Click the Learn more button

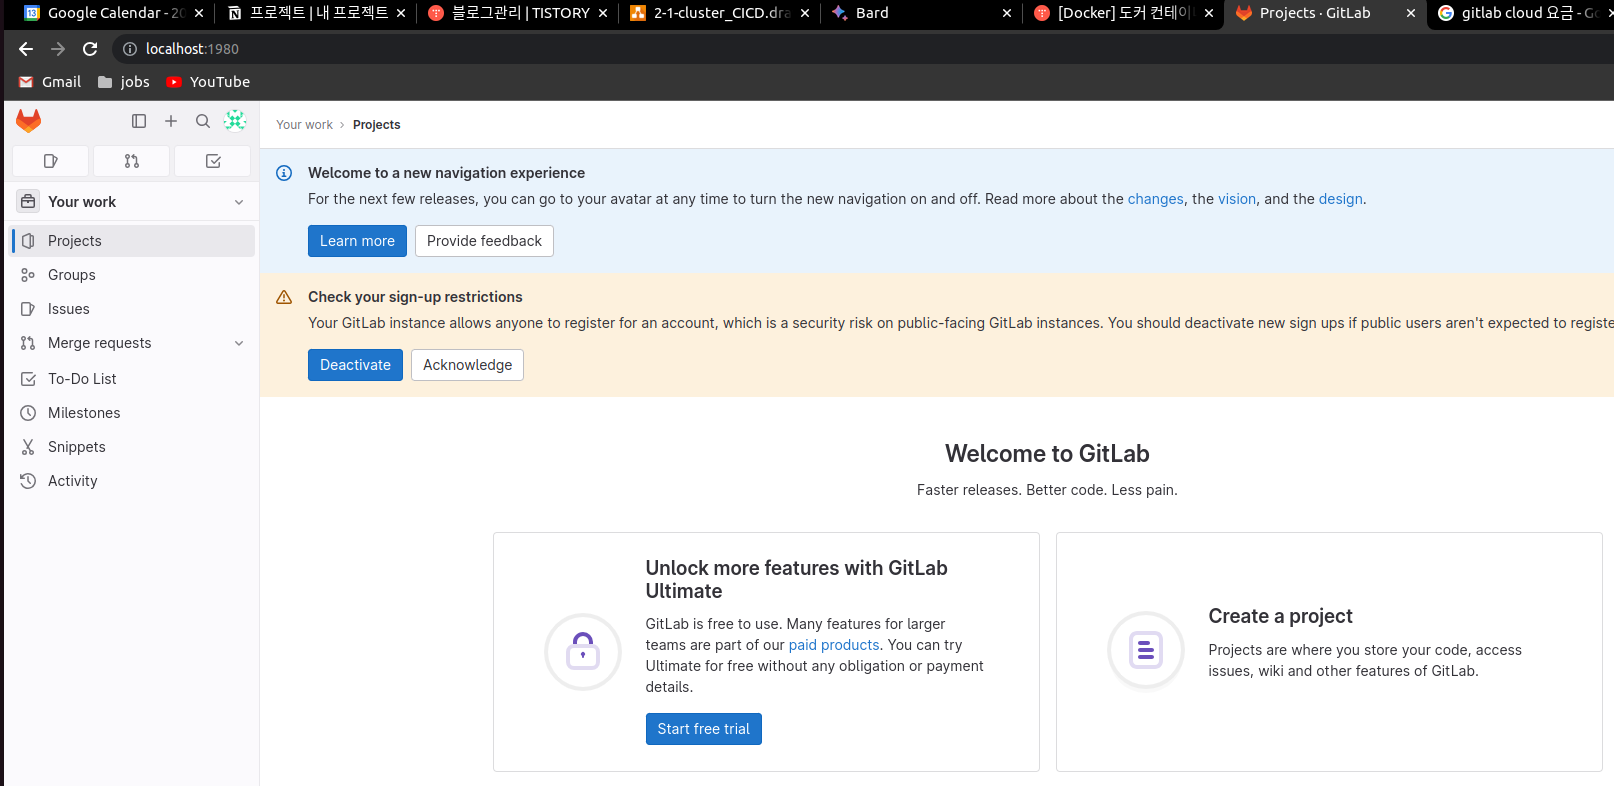click(357, 241)
